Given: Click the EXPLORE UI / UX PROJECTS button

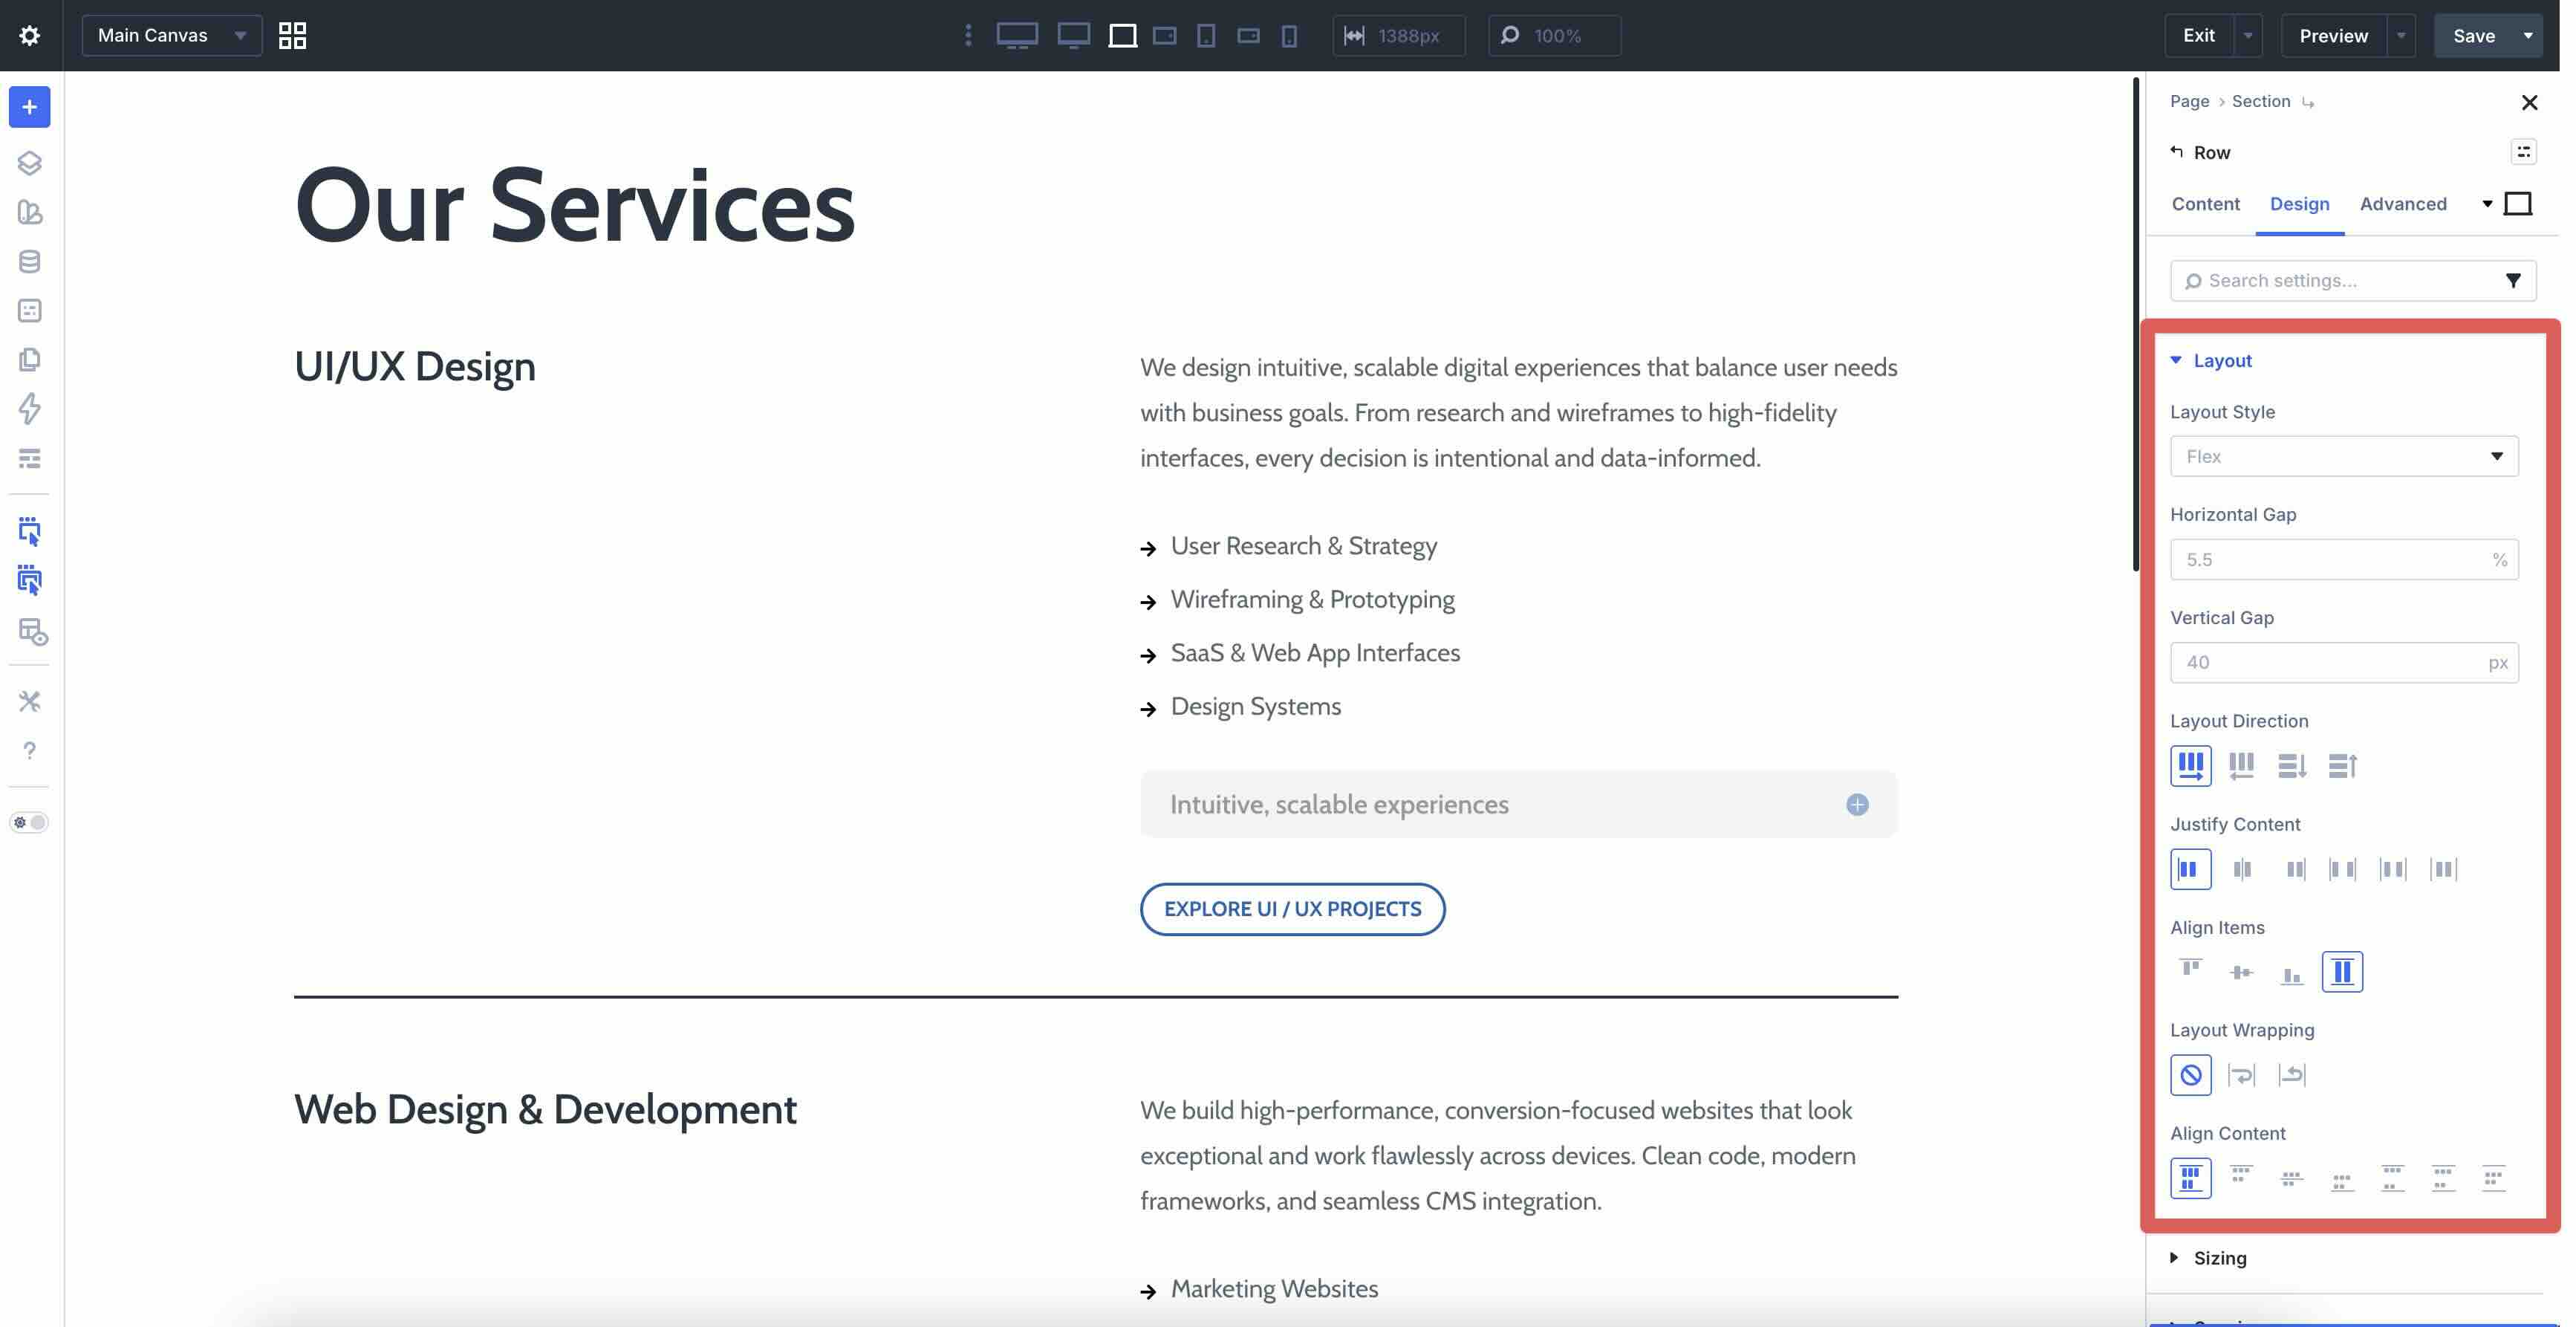Looking at the screenshot, I should point(1292,908).
